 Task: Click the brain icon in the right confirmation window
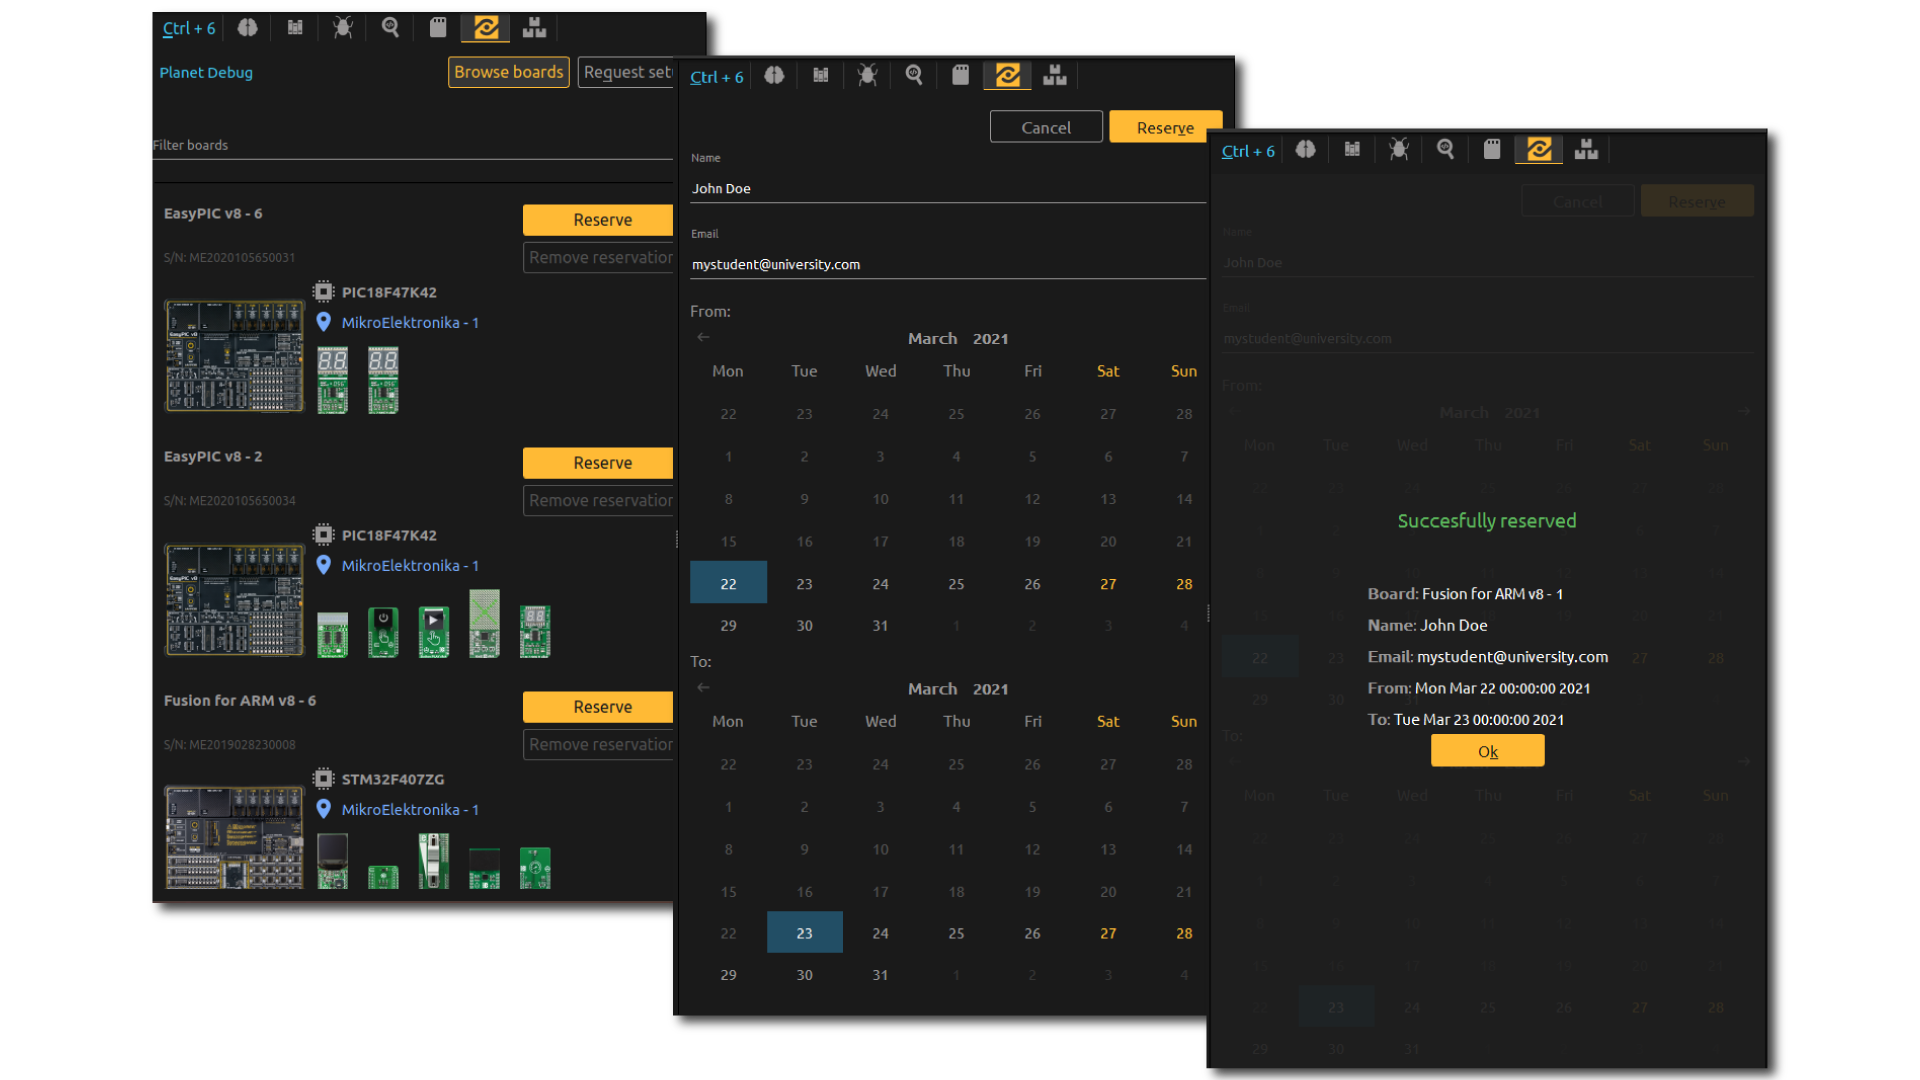tap(1306, 150)
